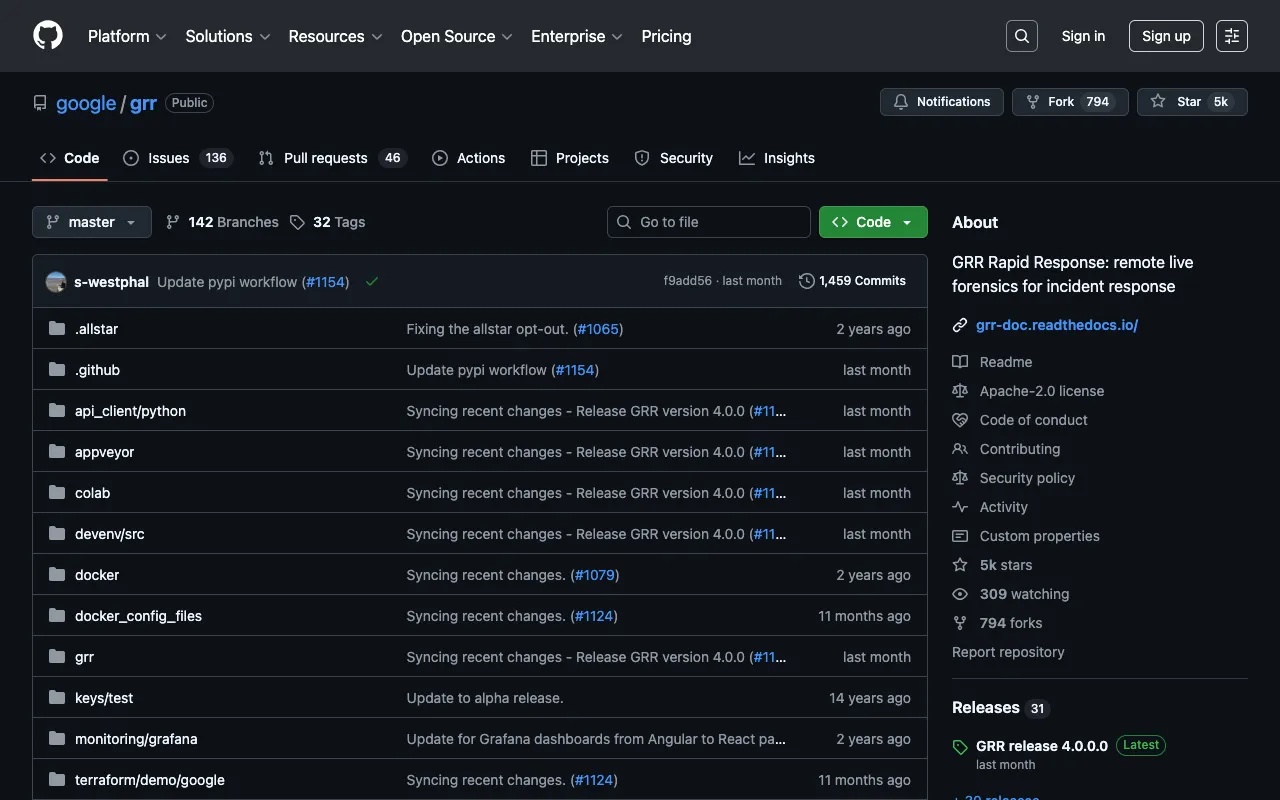View GRR release 4.0.0.0
This screenshot has width=1280, height=800.
(x=1042, y=745)
